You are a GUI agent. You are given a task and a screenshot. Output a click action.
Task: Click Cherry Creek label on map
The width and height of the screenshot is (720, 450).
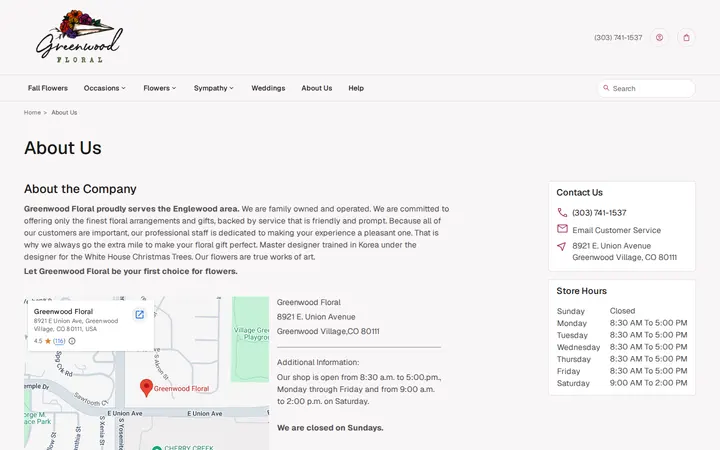189,447
